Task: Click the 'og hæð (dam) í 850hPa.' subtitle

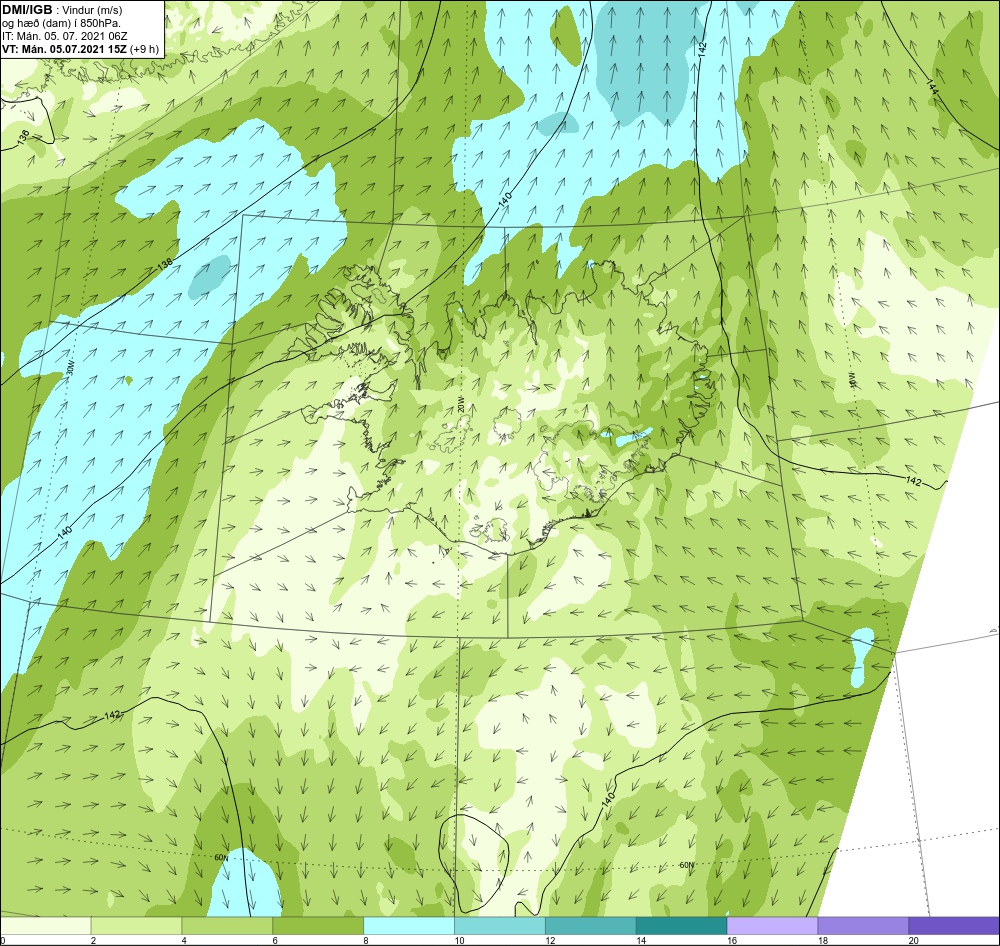Action: pyautogui.click(x=62, y=23)
